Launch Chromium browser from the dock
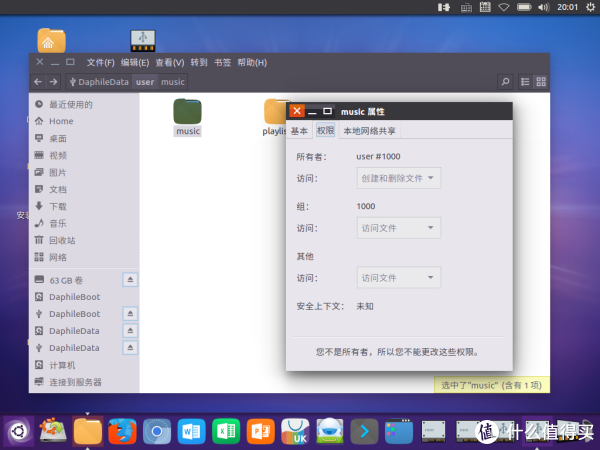Image resolution: width=600 pixels, height=450 pixels. (157, 431)
